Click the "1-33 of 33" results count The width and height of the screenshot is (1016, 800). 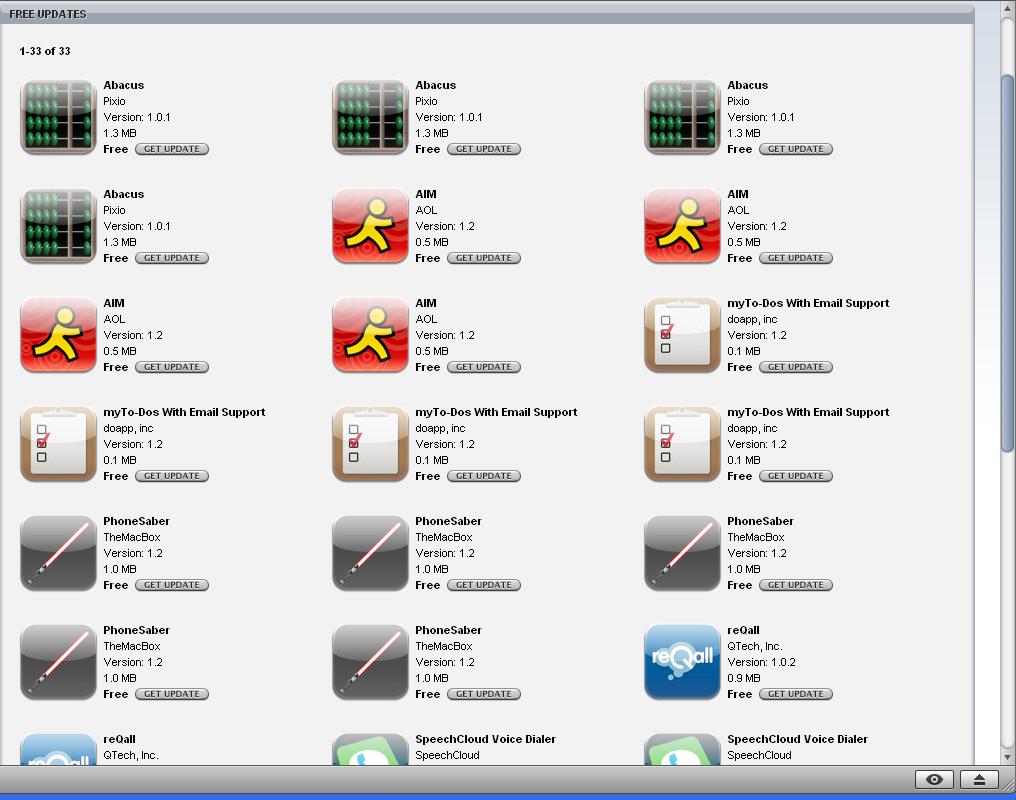click(x=45, y=51)
